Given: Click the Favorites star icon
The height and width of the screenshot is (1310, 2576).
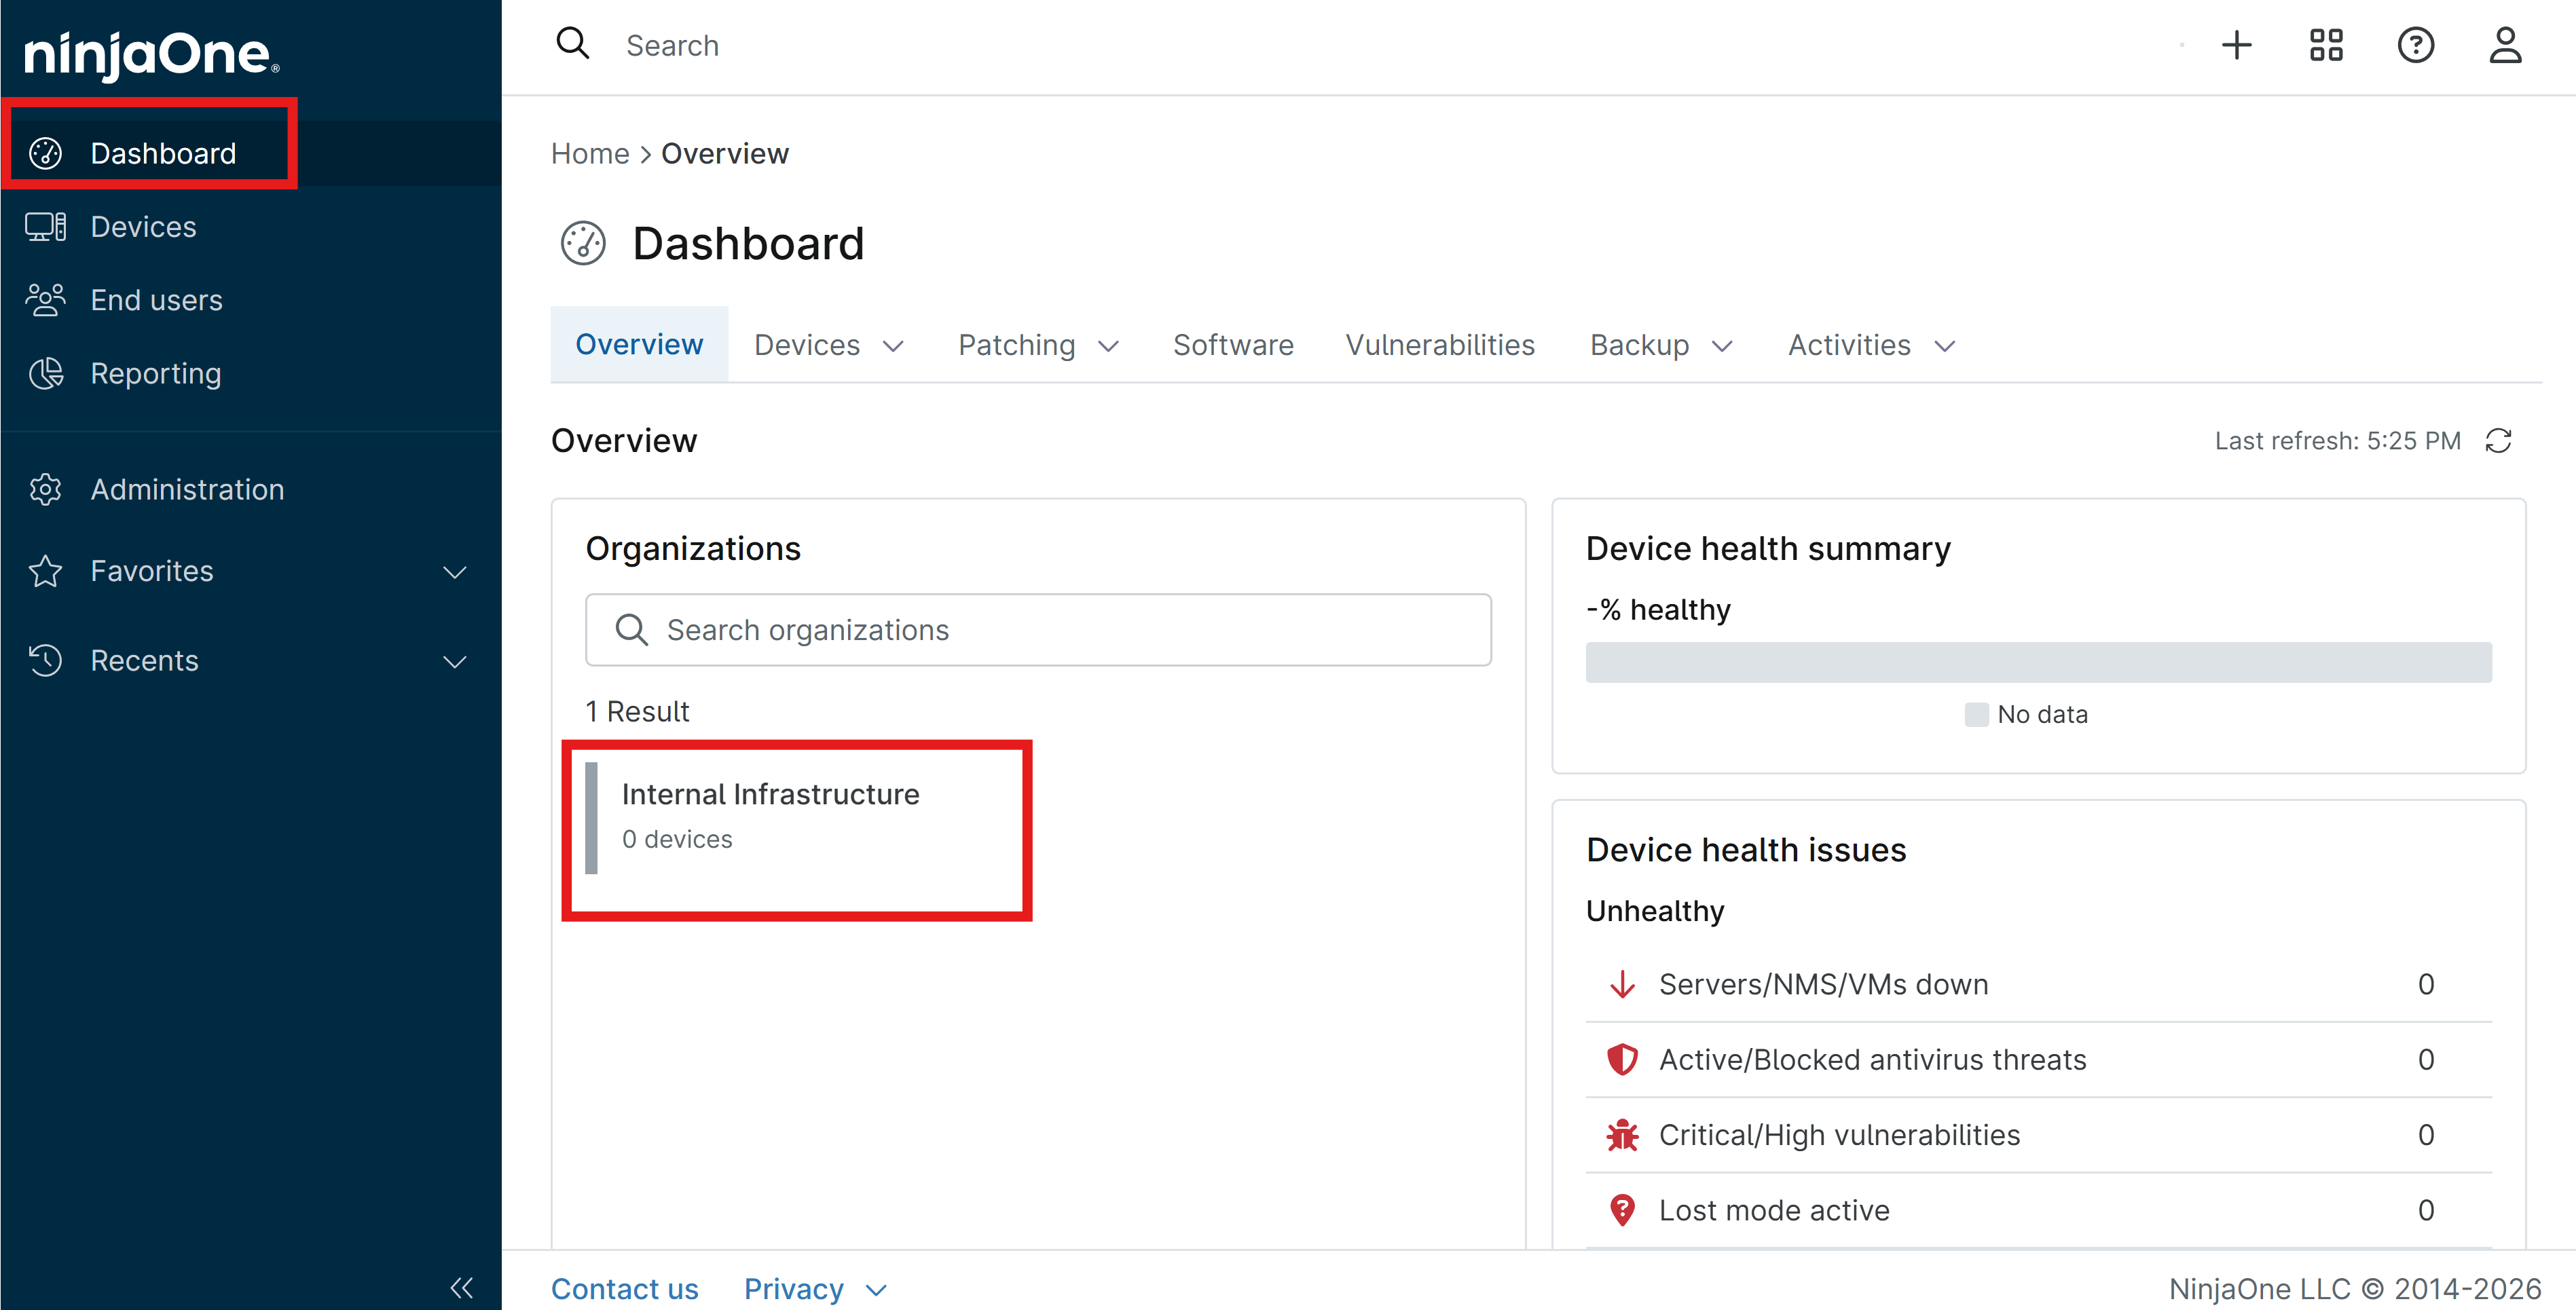Looking at the screenshot, I should coord(45,571).
